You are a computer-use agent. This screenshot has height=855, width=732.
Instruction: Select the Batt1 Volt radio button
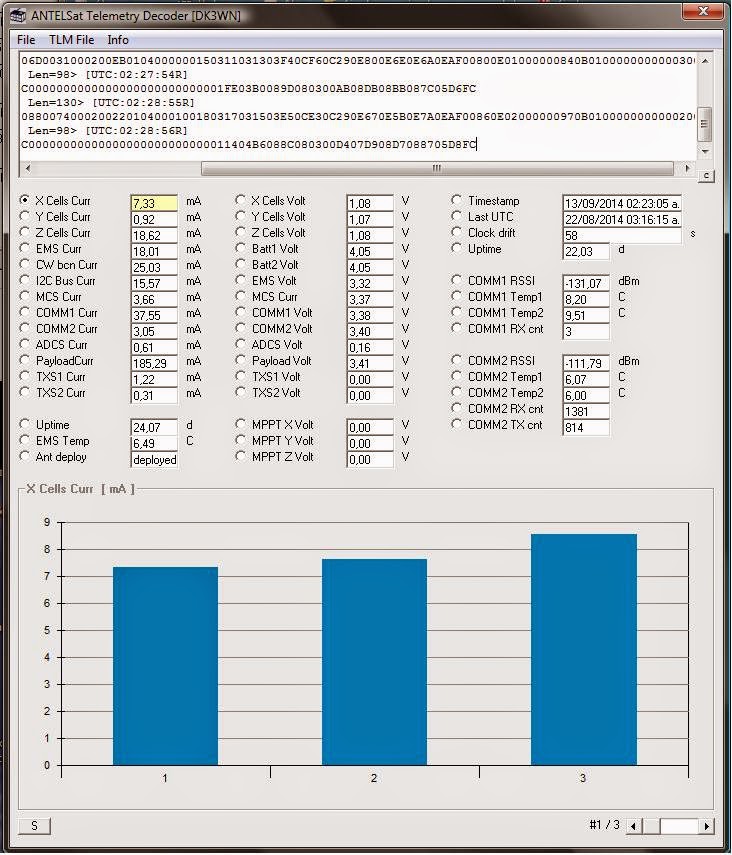[x=241, y=248]
